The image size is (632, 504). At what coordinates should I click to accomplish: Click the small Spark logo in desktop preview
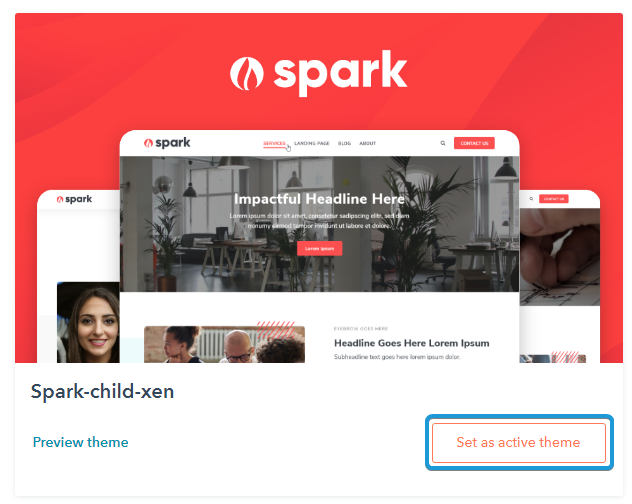(x=167, y=143)
